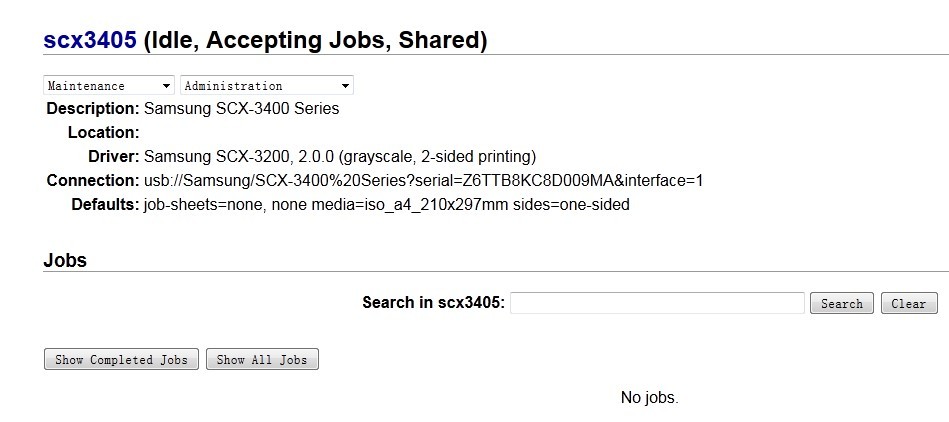
Task: Open the scx3405 printer link
Action: pos(90,40)
